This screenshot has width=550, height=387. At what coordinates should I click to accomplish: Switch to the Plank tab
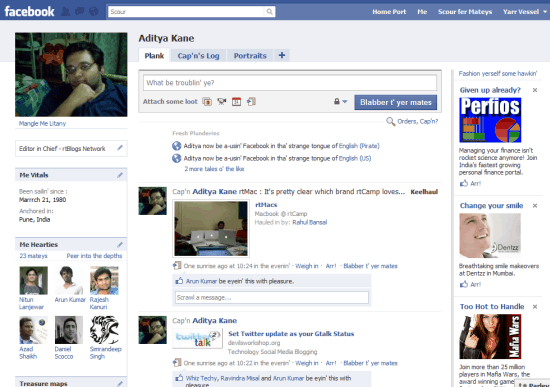pyautogui.click(x=154, y=55)
